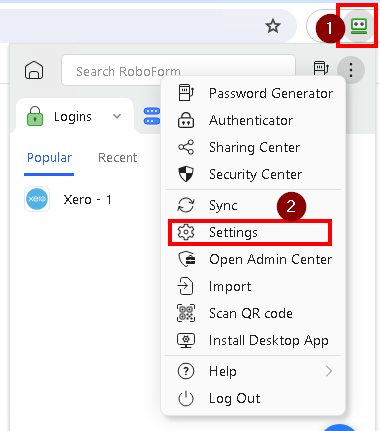Click the Admin Center shield-briefcase icon
Image resolution: width=380 pixels, height=431 pixels.
[x=187, y=259]
